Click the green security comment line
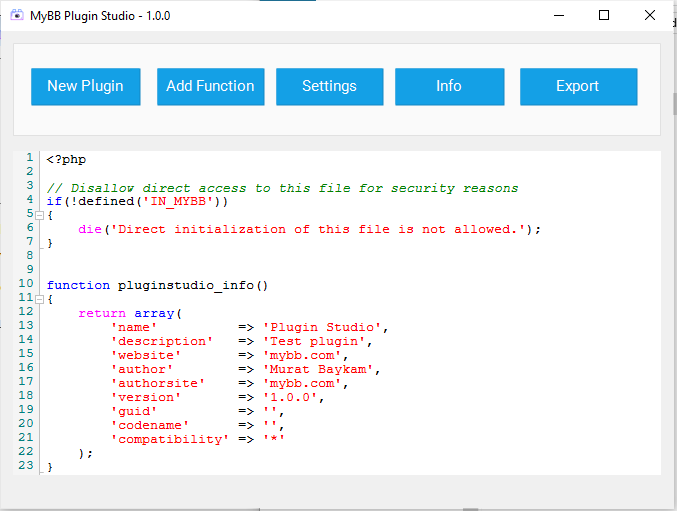Screen dimensions: 677x511 (282, 187)
